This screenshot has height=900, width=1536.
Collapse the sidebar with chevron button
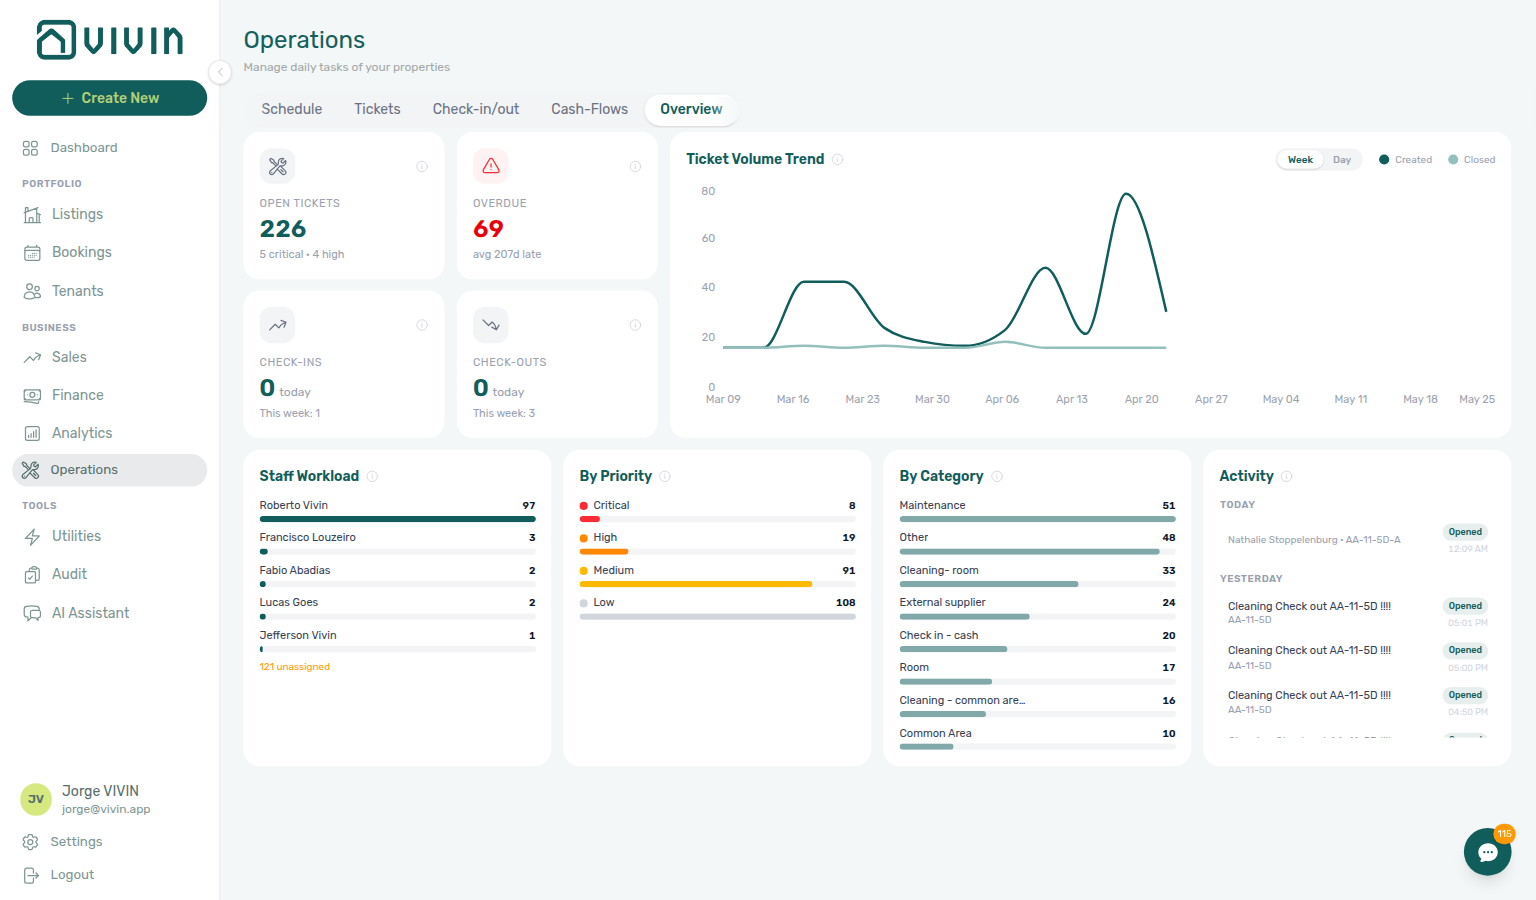220,72
